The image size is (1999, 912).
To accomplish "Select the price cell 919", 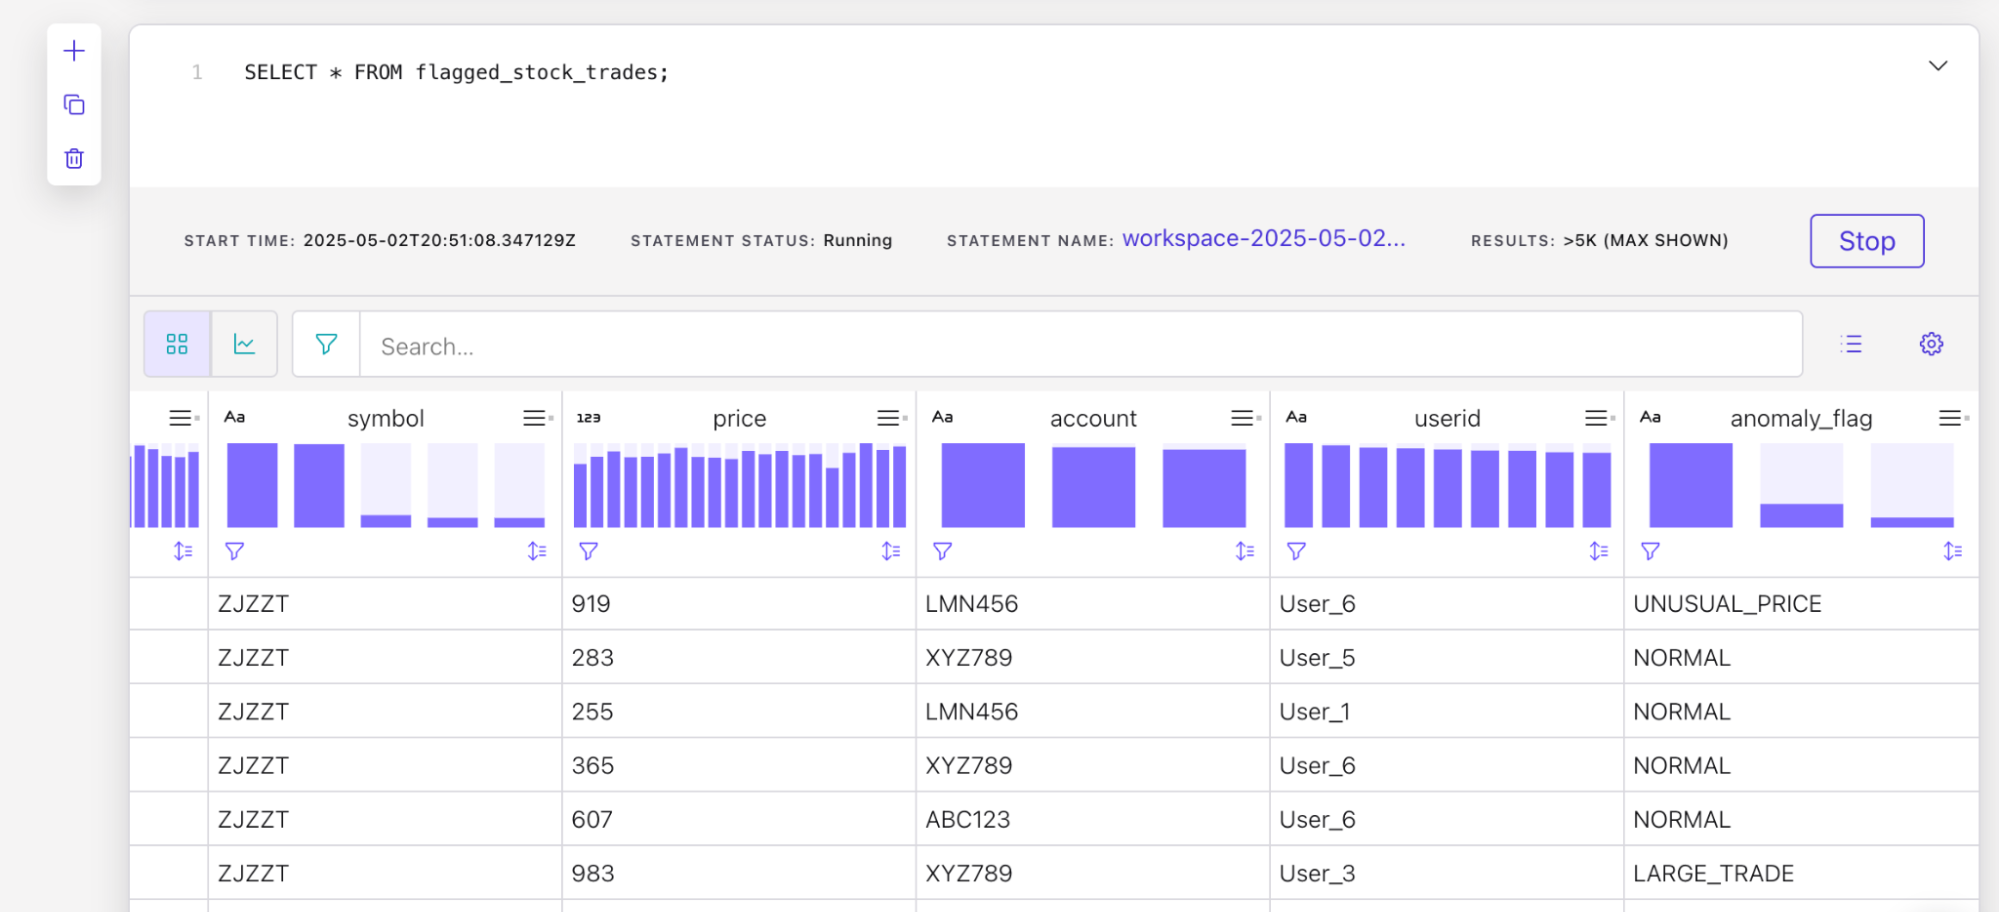I will pyautogui.click(x=739, y=604).
